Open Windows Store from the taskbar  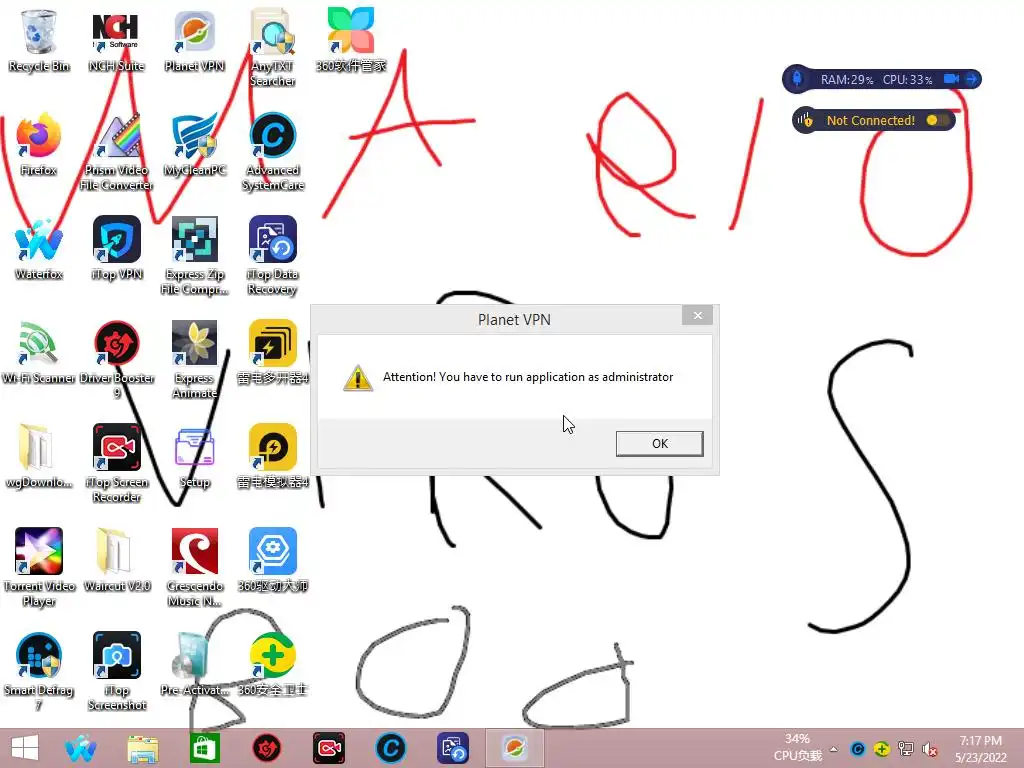tap(204, 748)
